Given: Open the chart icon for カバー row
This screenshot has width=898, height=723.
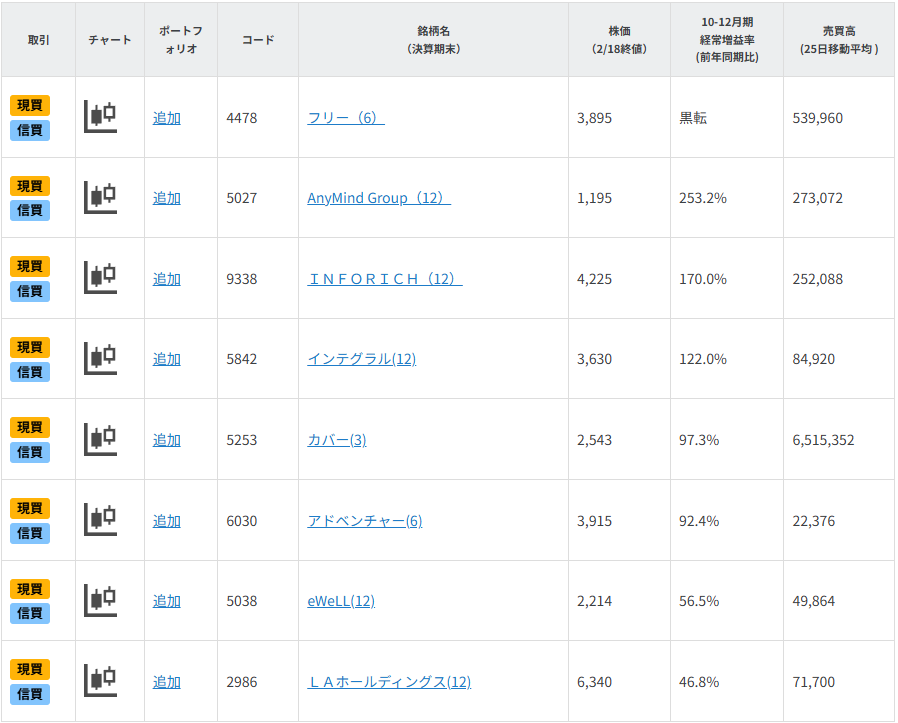Looking at the screenshot, I should pyautogui.click(x=100, y=440).
